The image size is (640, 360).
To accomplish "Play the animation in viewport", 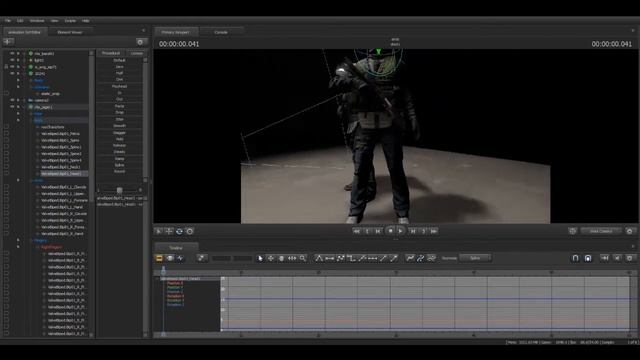I will click(x=401, y=231).
